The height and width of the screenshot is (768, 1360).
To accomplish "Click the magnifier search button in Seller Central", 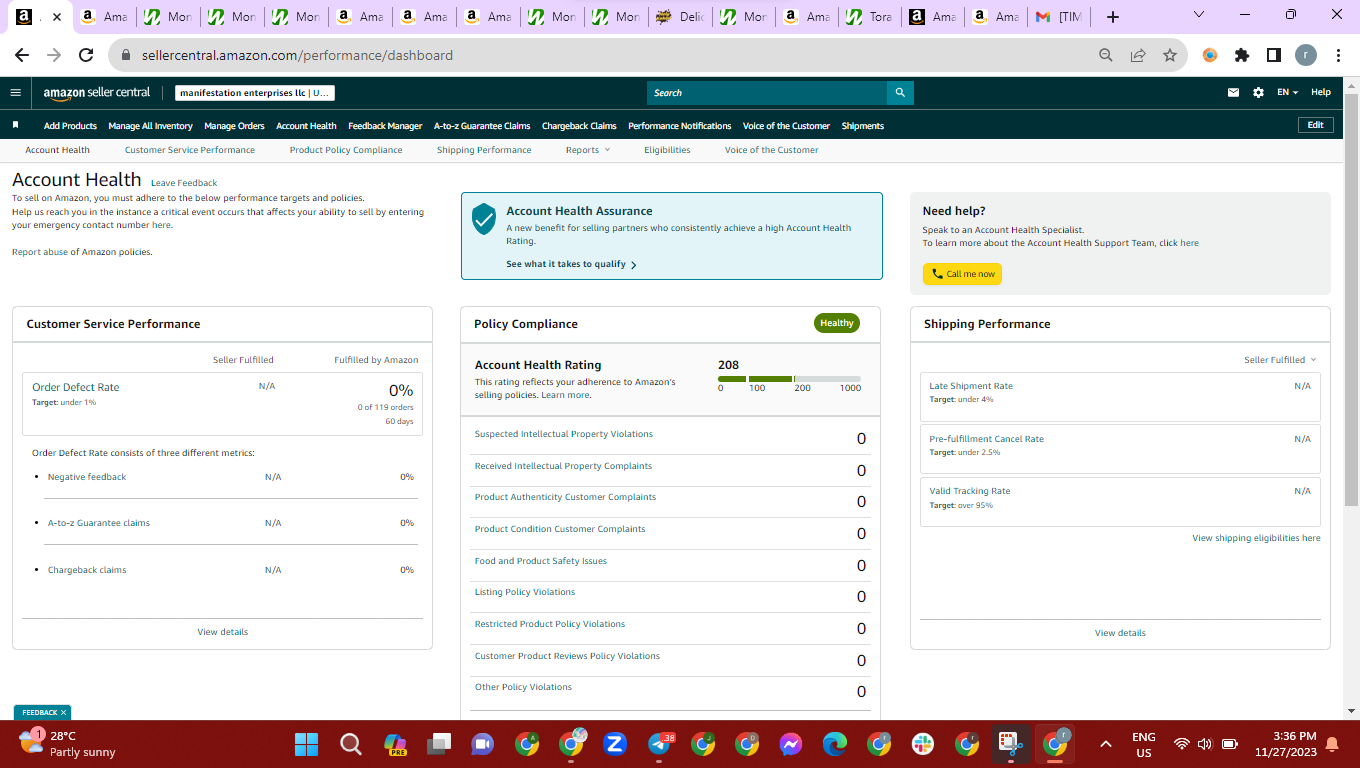I will point(900,93).
